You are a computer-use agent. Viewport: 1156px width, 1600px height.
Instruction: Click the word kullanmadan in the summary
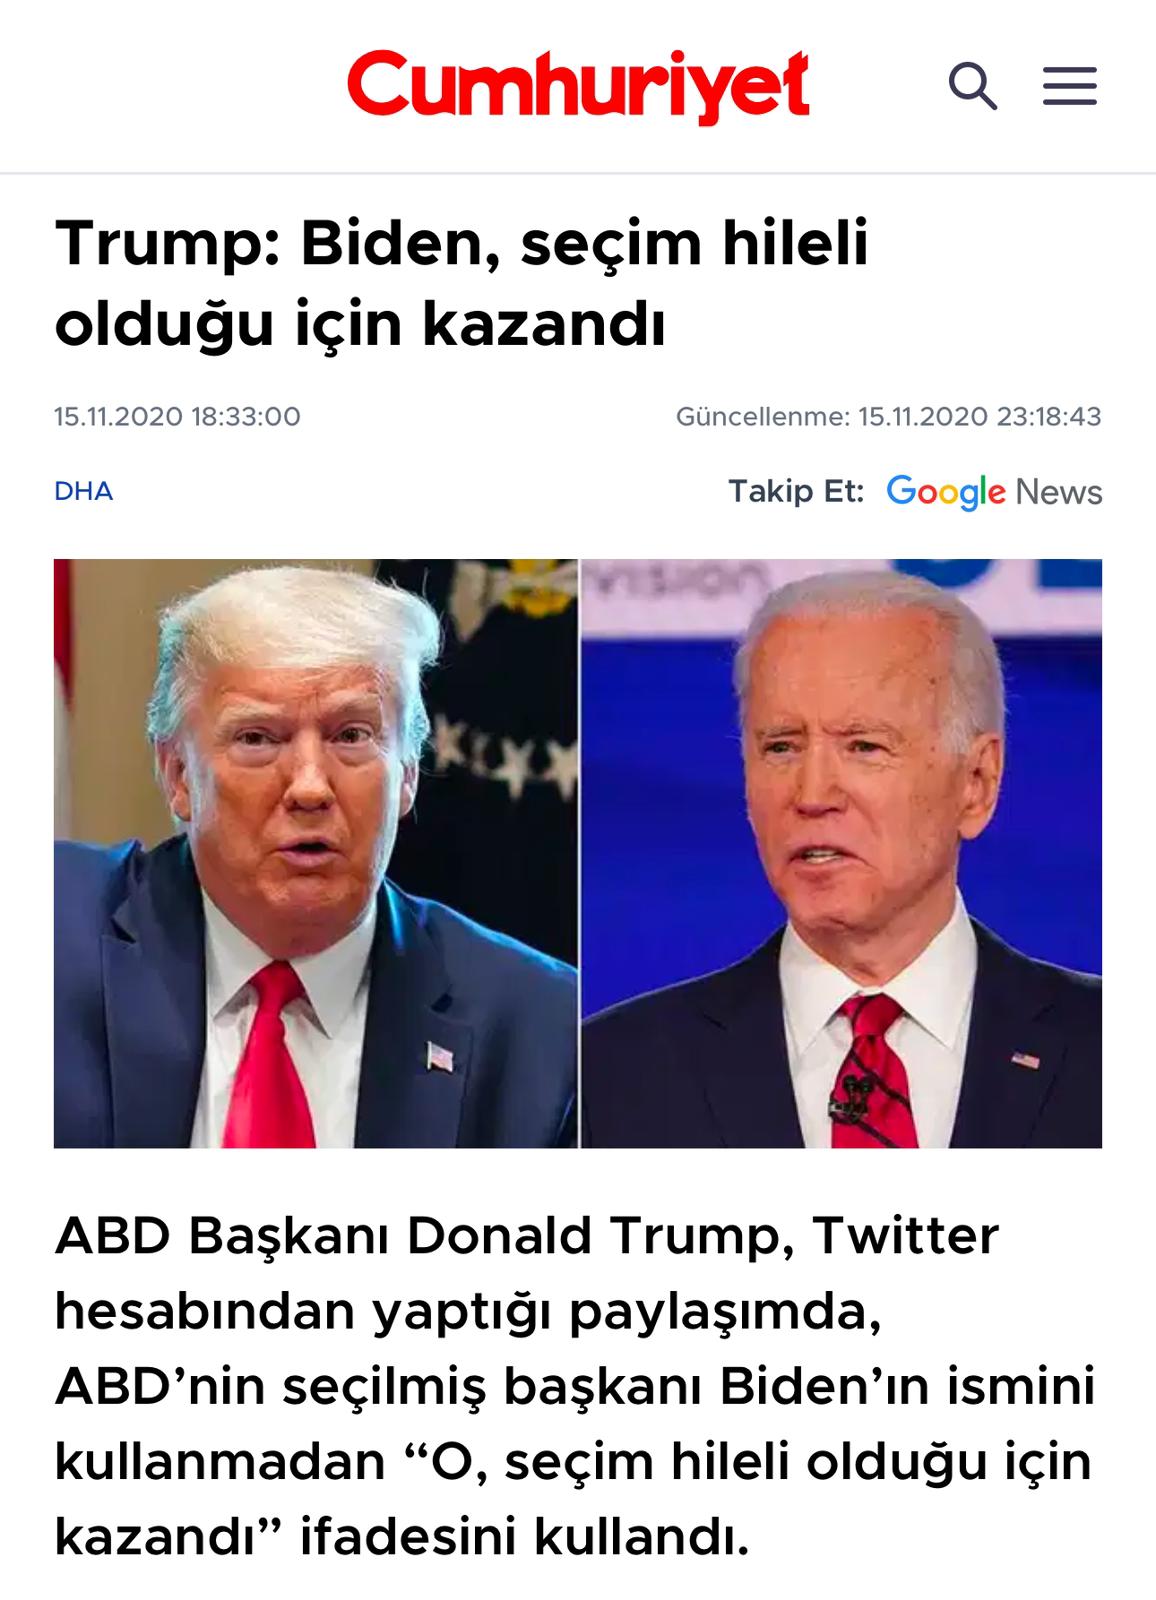tap(220, 1462)
